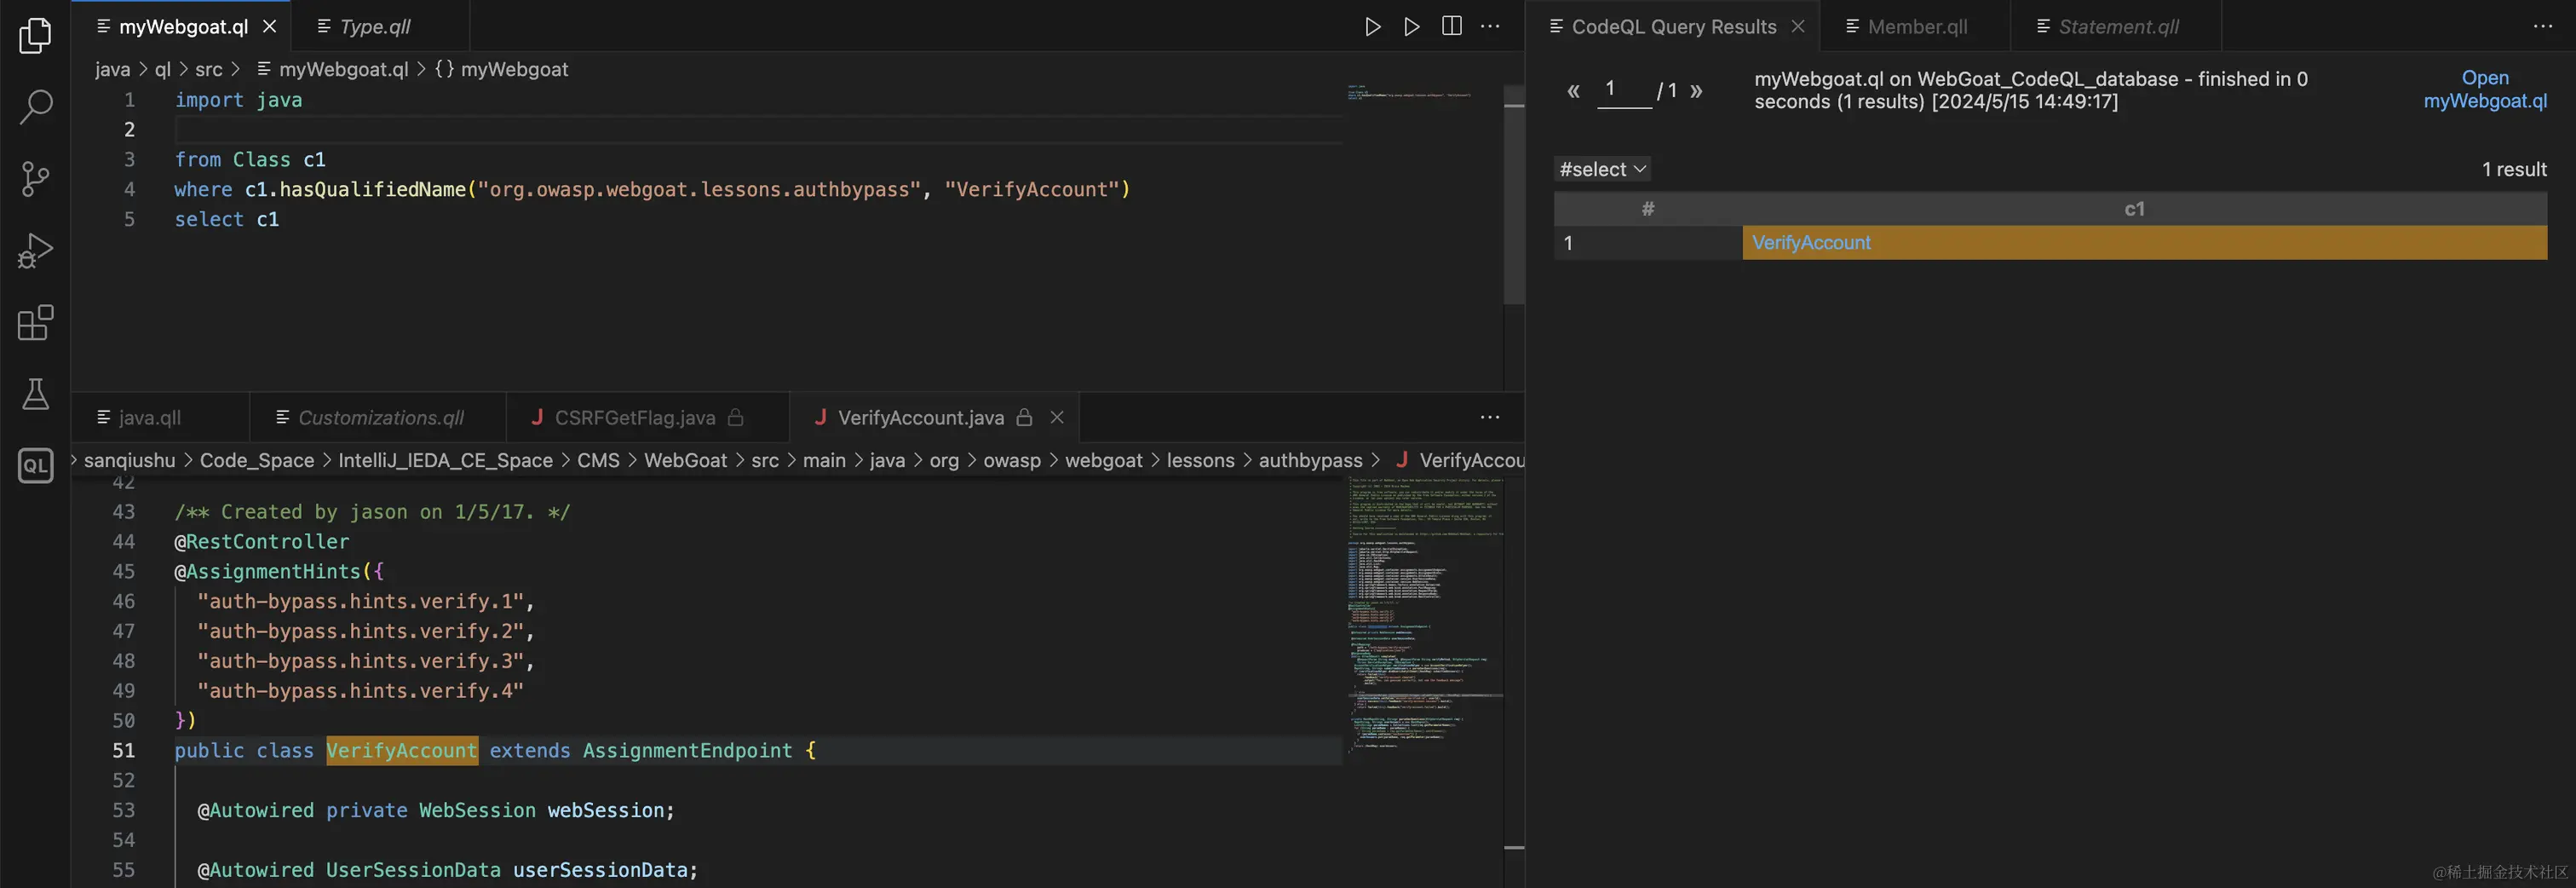Viewport: 2576px width, 888px height.
Task: Expand the 'sanqiushu' breadcrumb
Action: 129,460
